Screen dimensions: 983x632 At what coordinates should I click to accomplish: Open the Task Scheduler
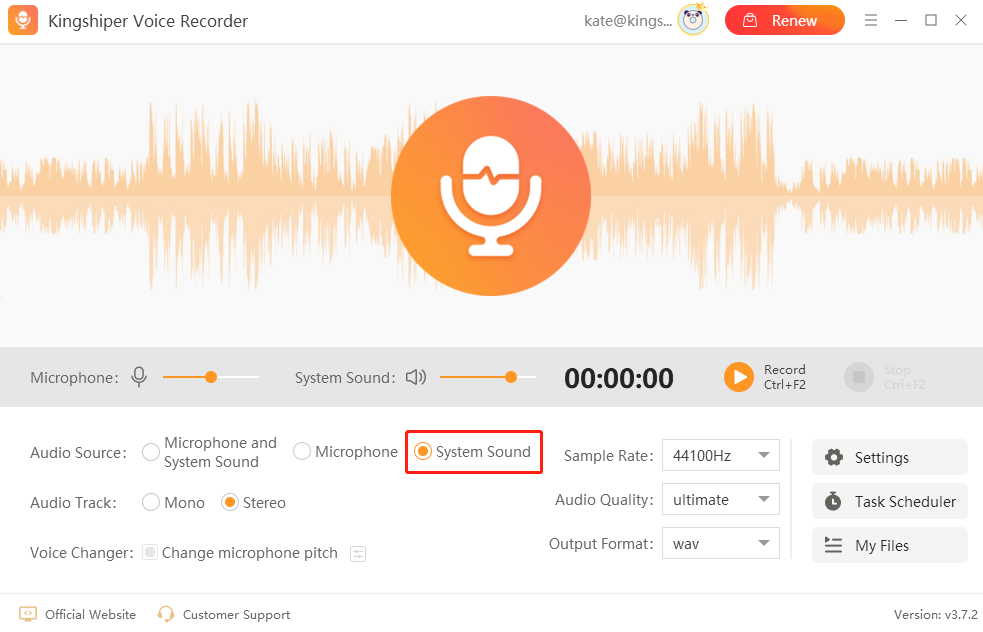[x=890, y=501]
